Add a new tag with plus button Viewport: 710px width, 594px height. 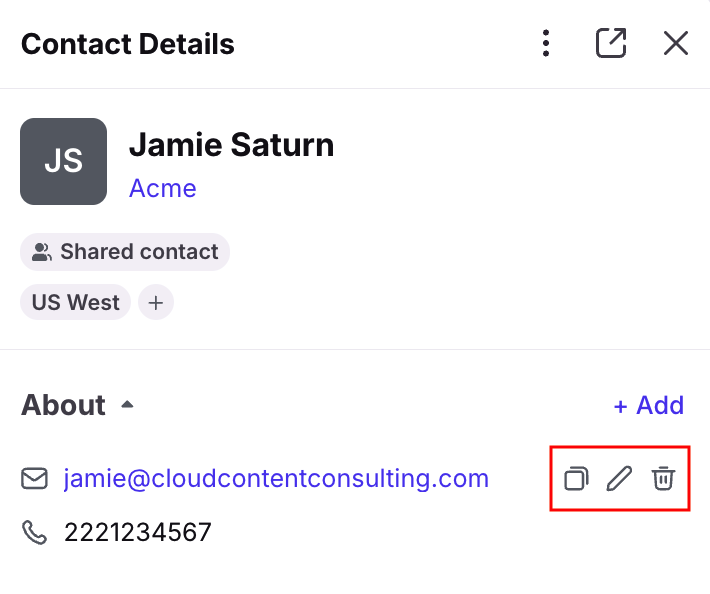[x=156, y=302]
